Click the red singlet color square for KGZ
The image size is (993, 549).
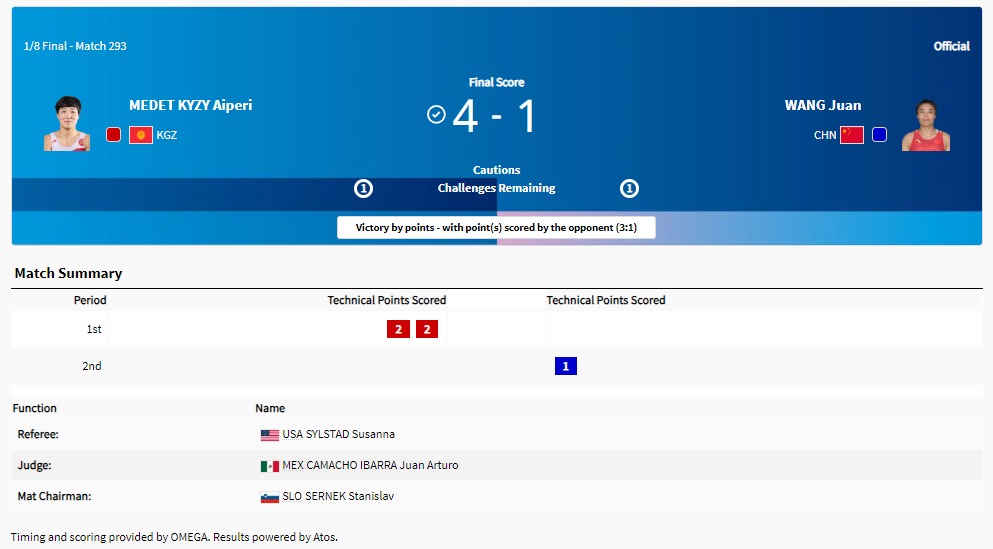pos(114,135)
